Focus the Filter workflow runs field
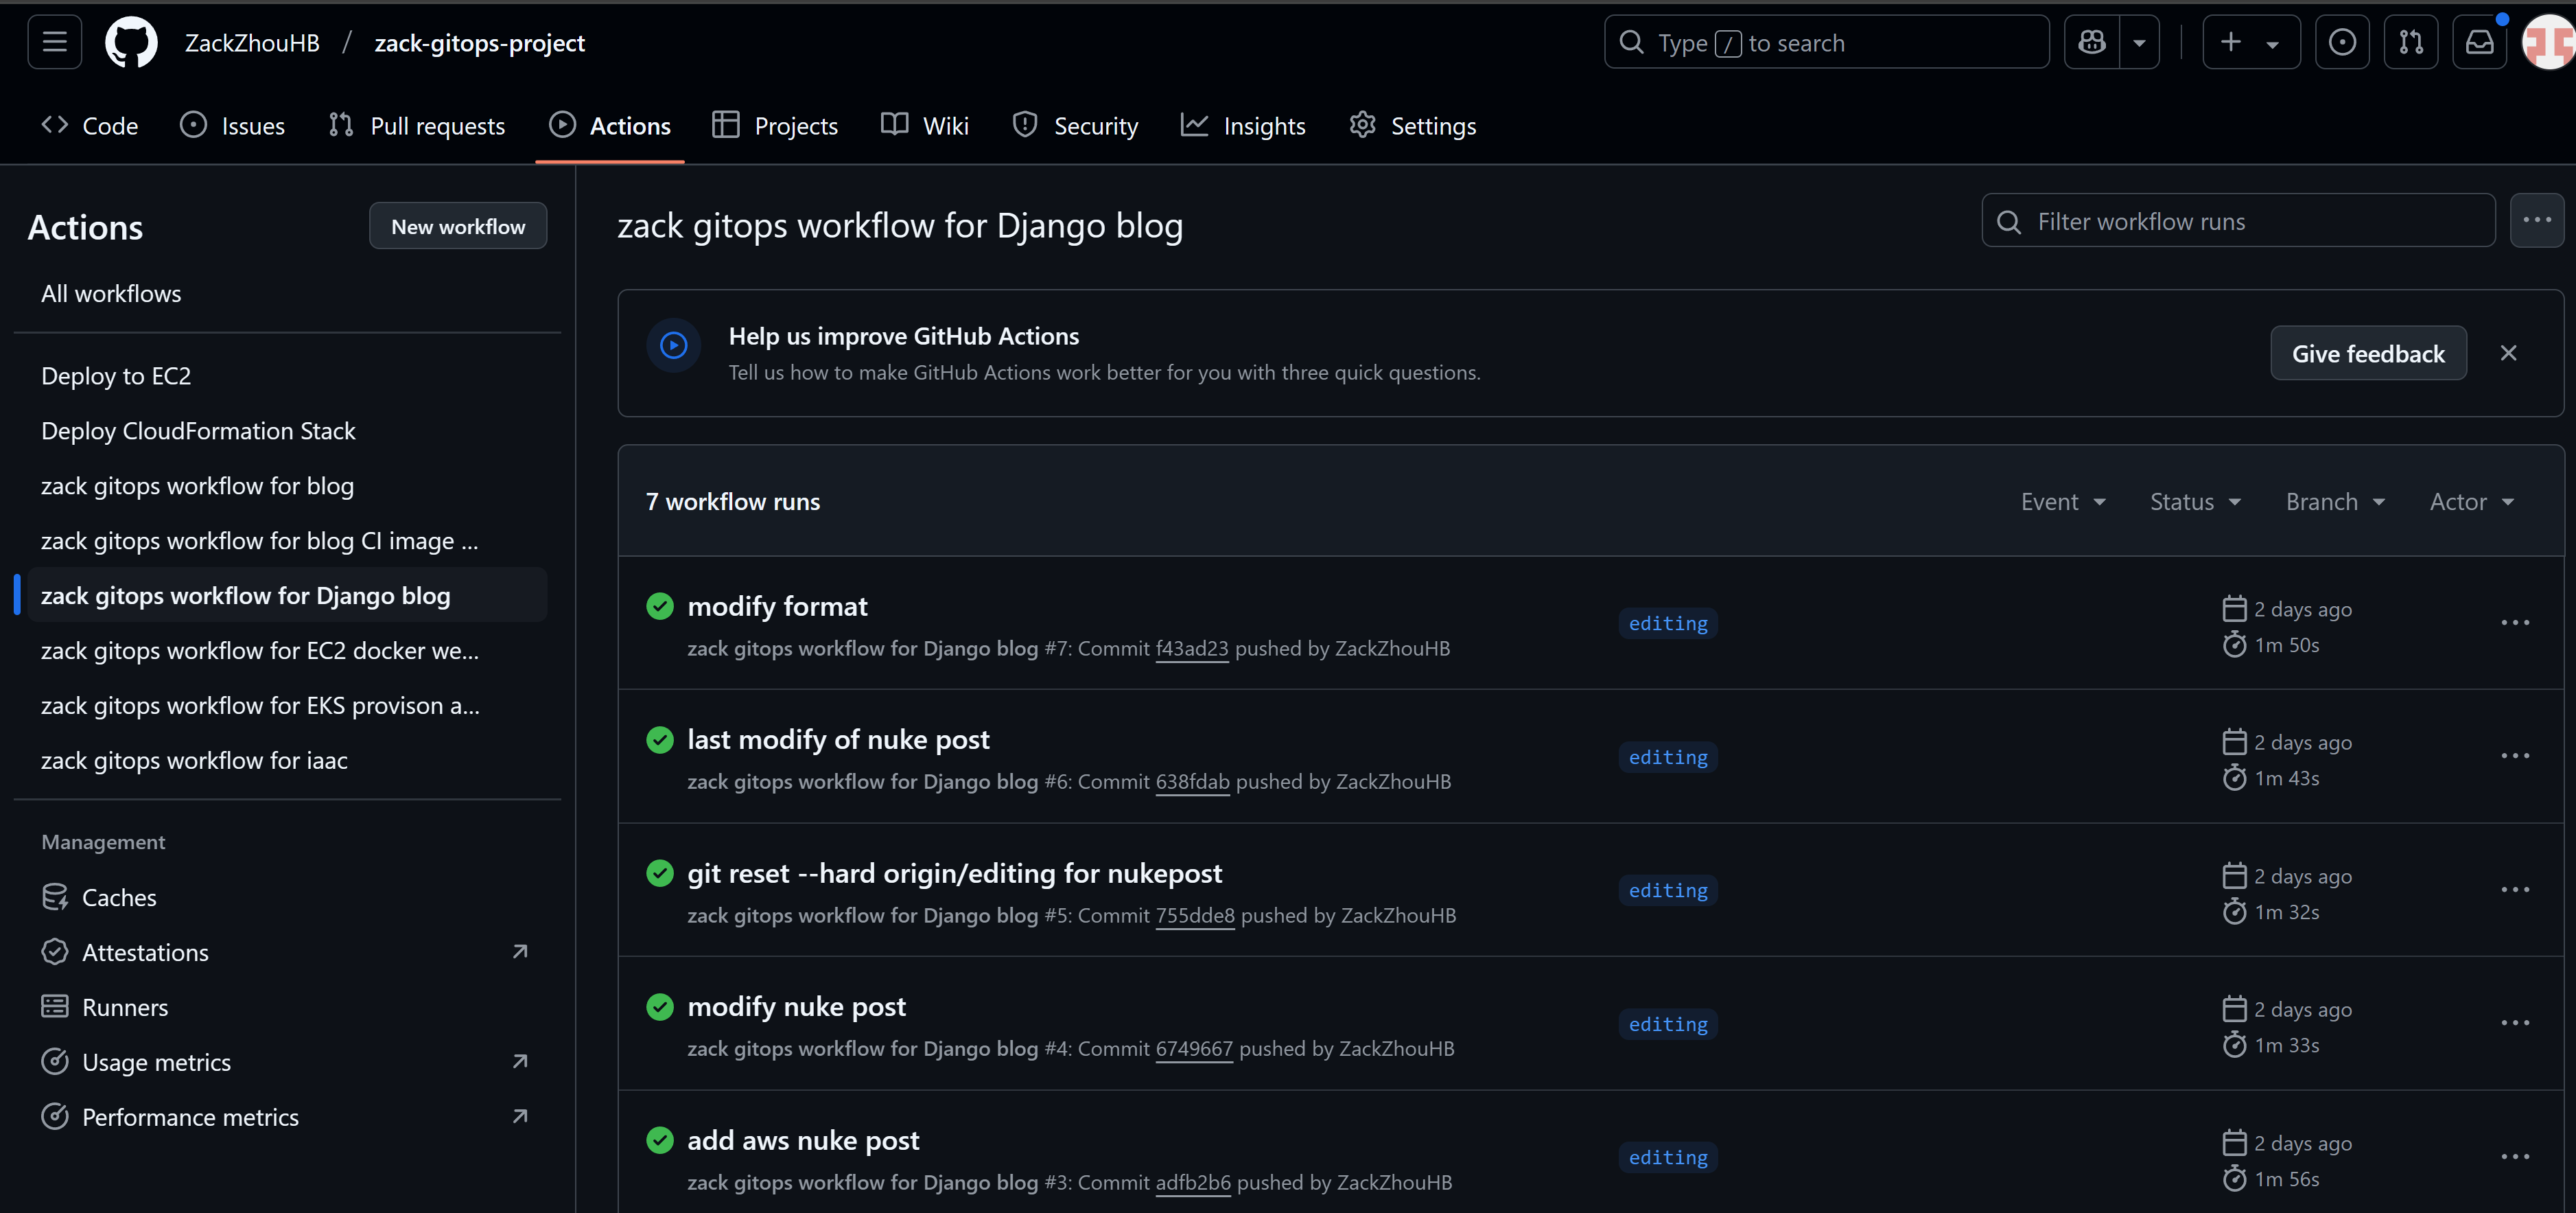This screenshot has height=1213, width=2576. point(2238,220)
